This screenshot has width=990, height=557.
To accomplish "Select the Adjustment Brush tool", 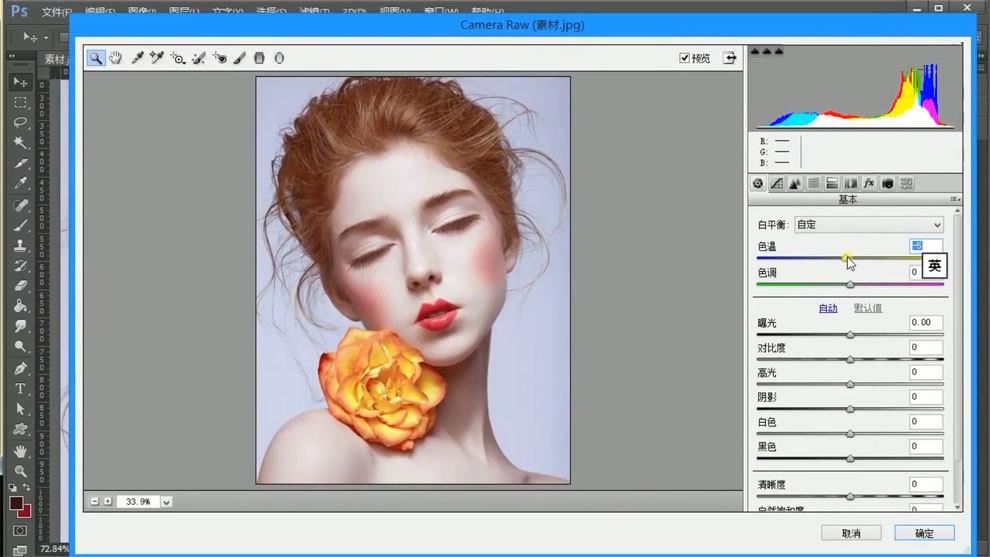I will 240,58.
